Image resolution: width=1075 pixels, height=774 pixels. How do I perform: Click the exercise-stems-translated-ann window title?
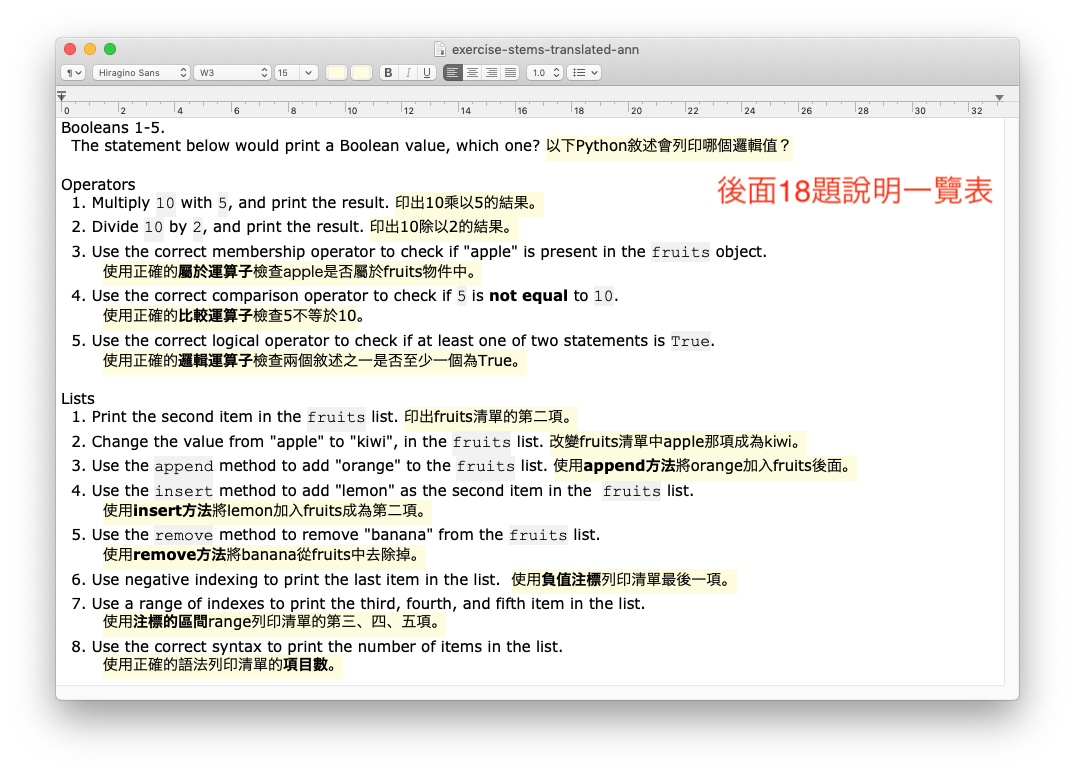pyautogui.click(x=545, y=49)
